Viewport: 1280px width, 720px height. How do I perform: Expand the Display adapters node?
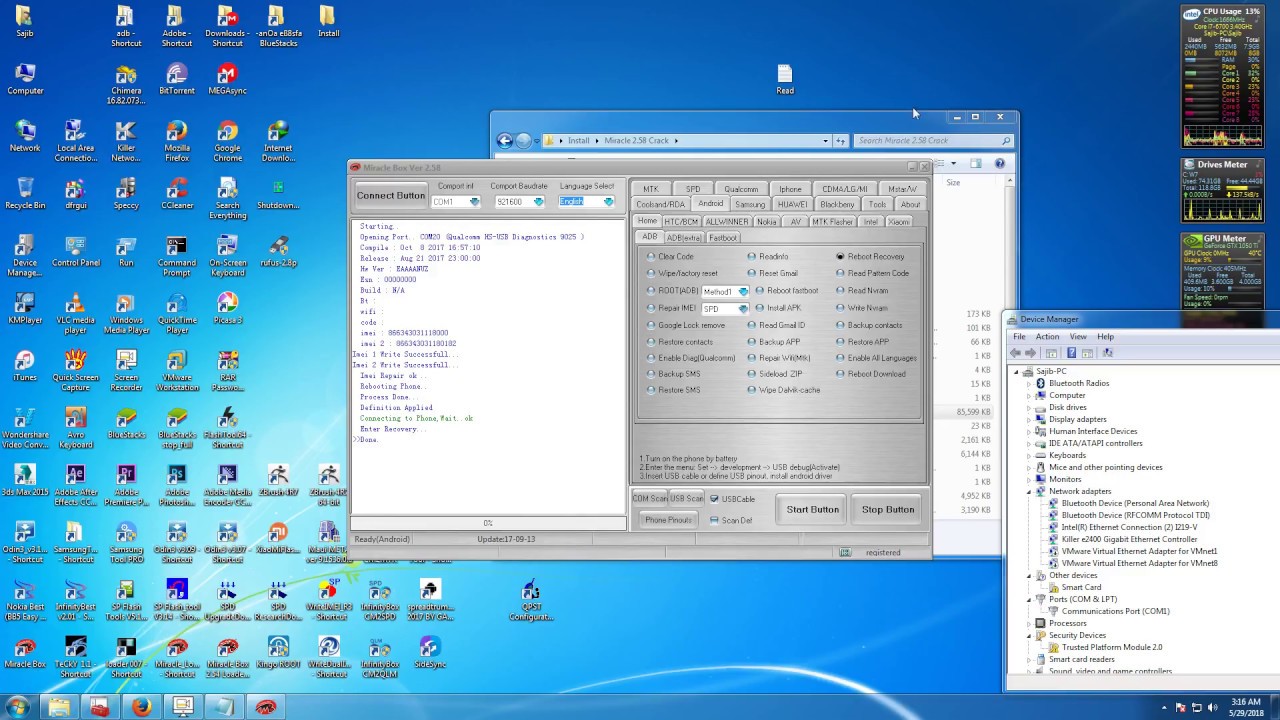(1029, 420)
